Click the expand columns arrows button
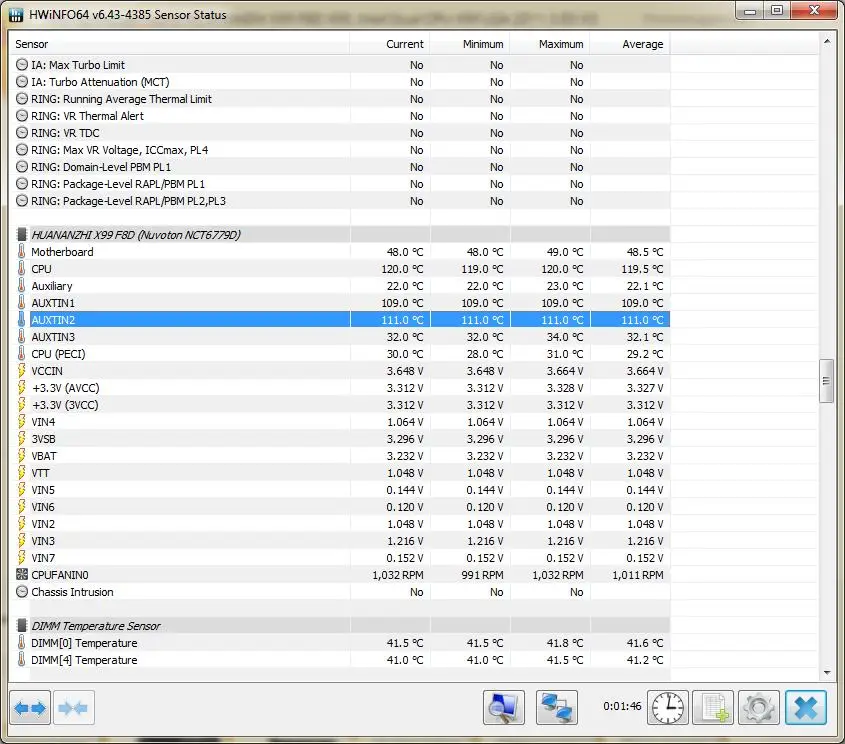This screenshot has height=744, width=845. (x=30, y=707)
